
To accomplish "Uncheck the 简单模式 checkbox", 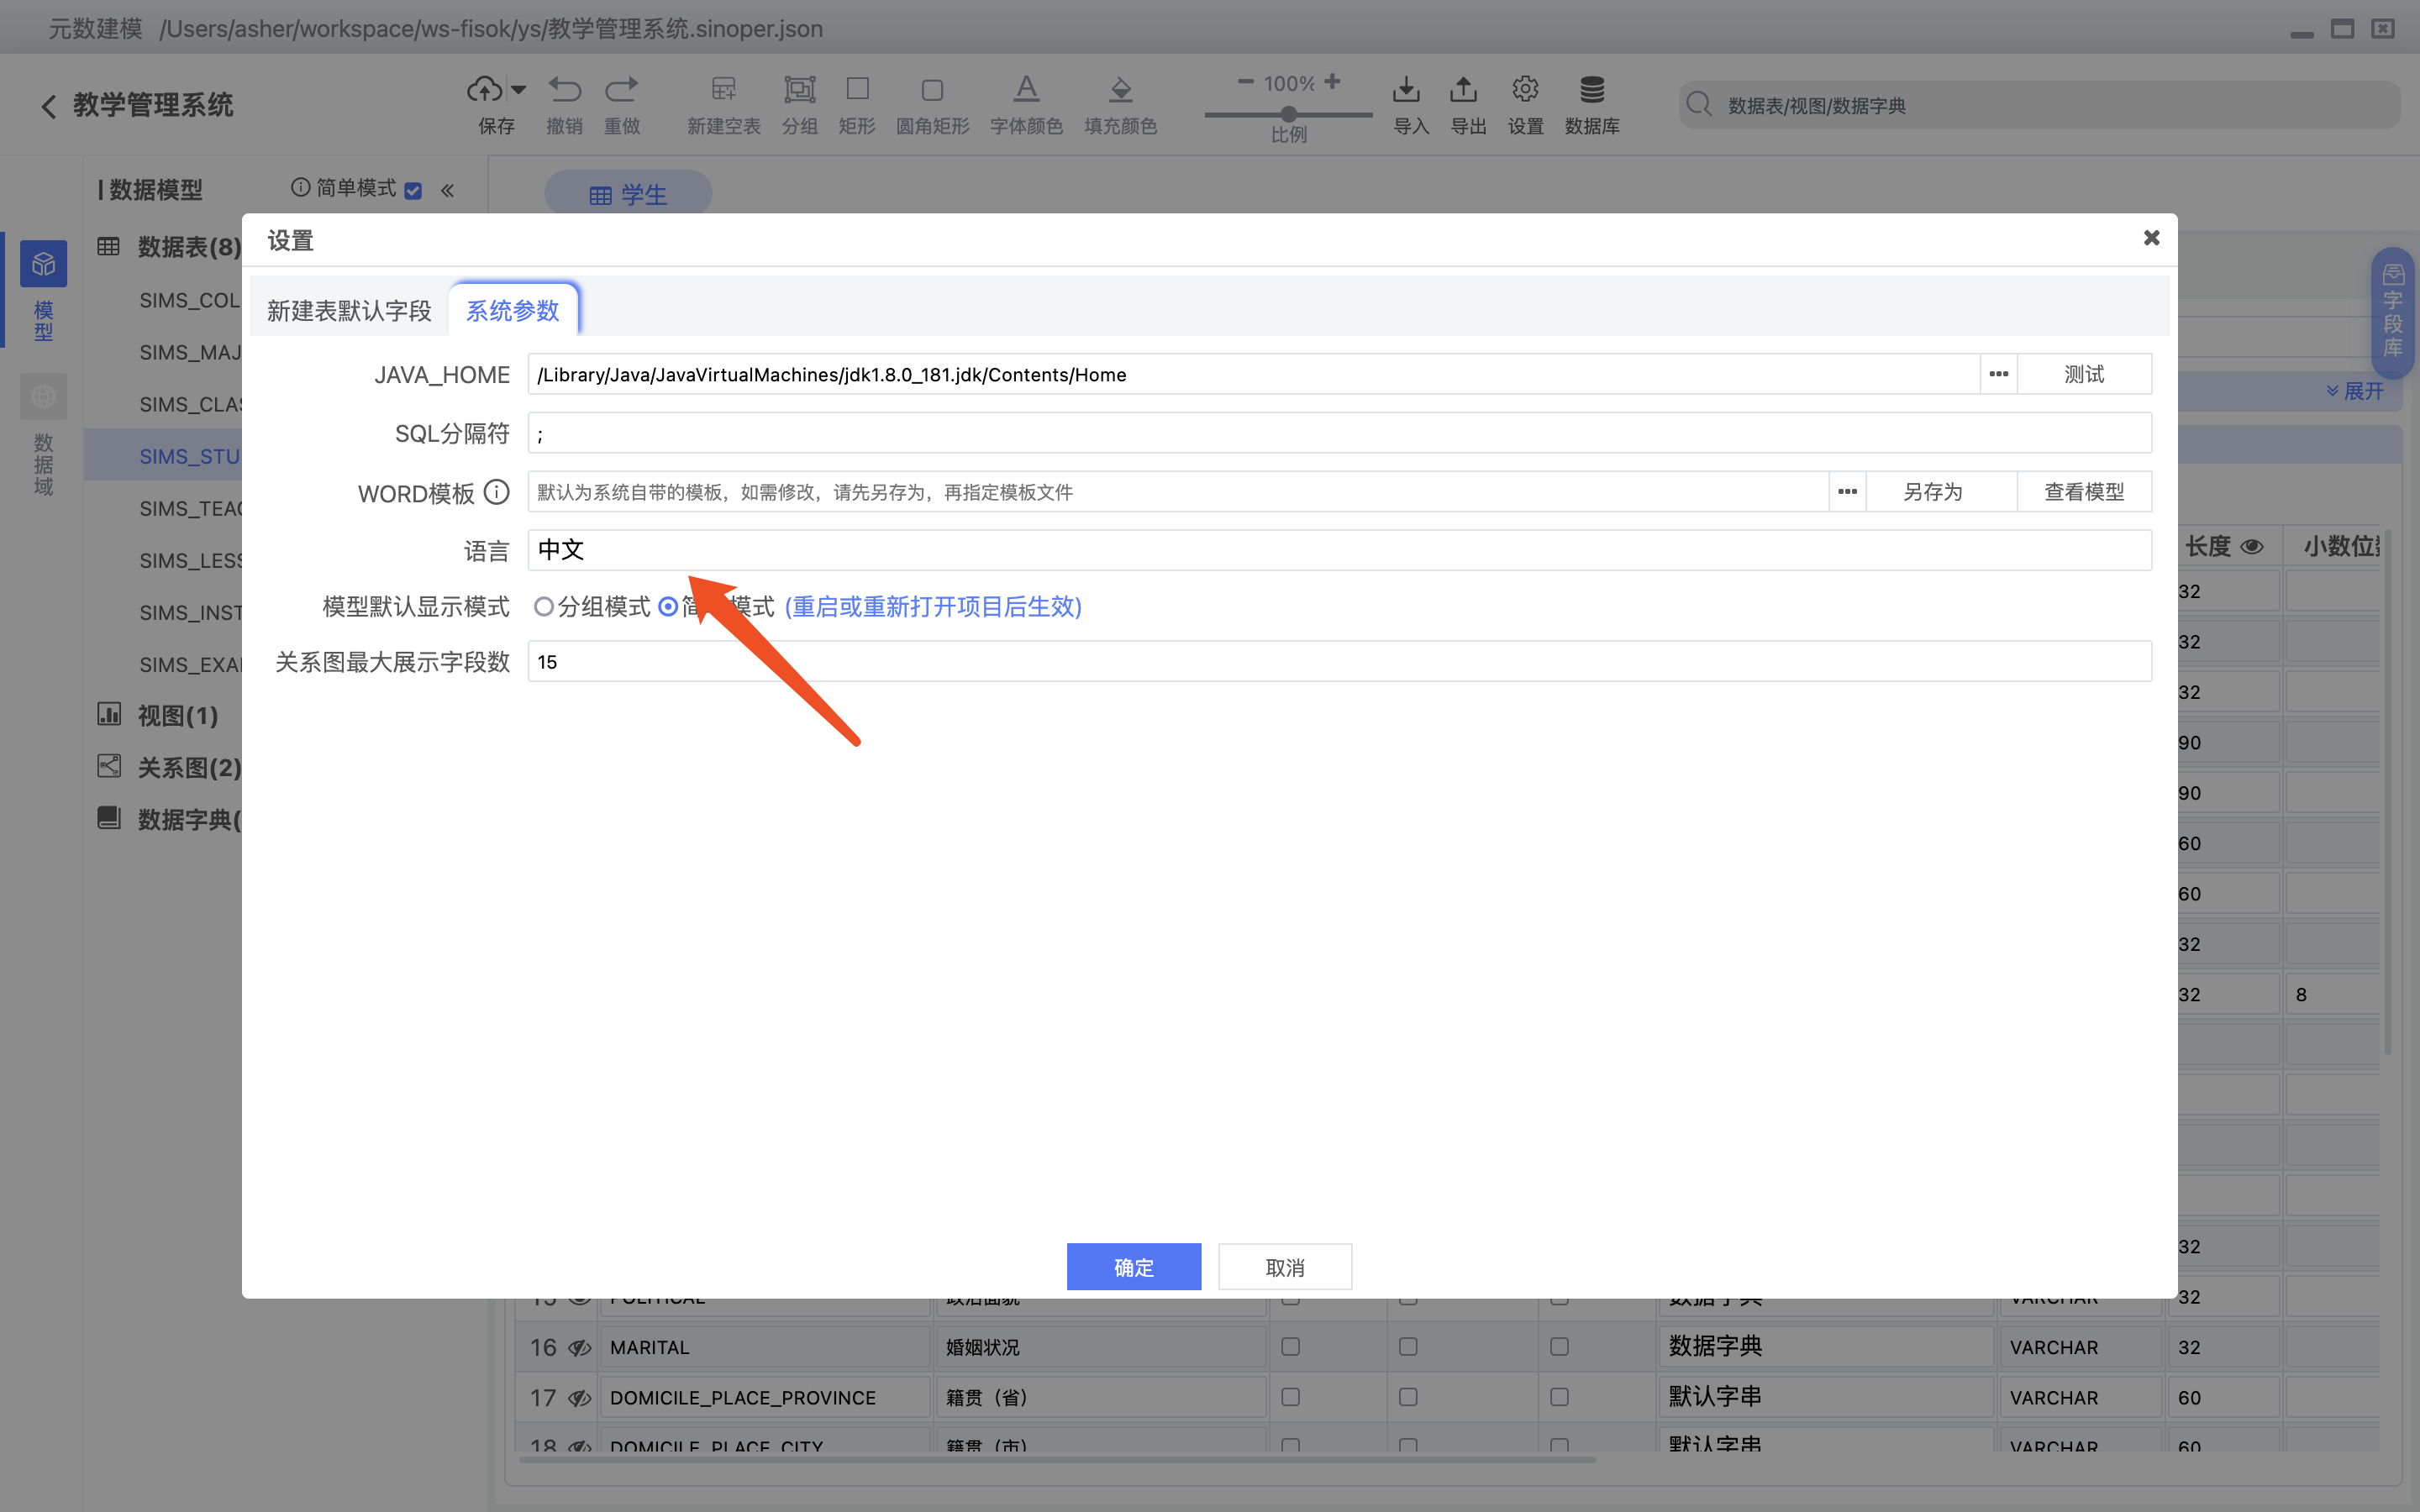I will (x=414, y=189).
